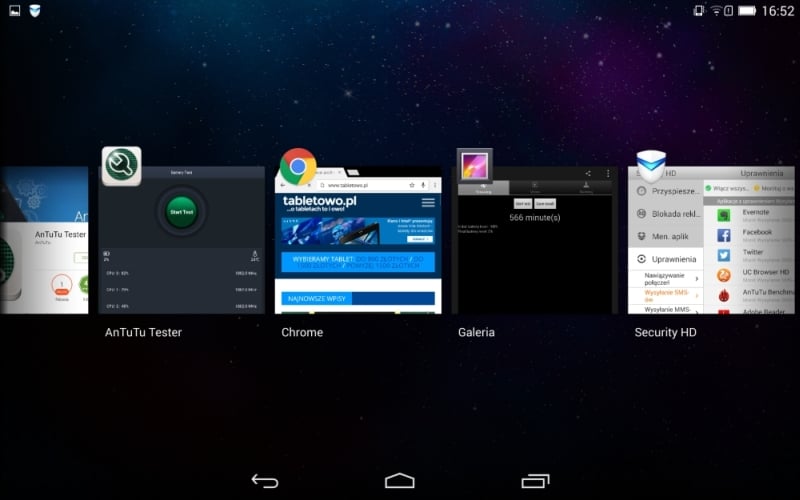Select Uprawnienia in Security HD sidebar

tap(665, 259)
